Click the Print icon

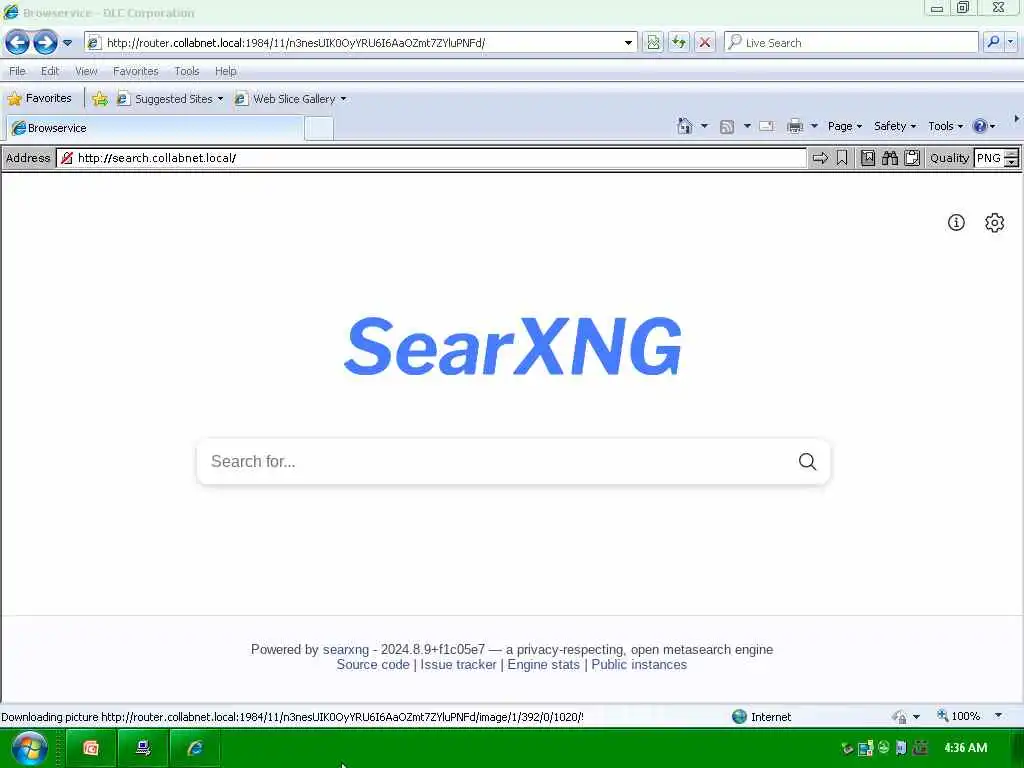point(795,126)
